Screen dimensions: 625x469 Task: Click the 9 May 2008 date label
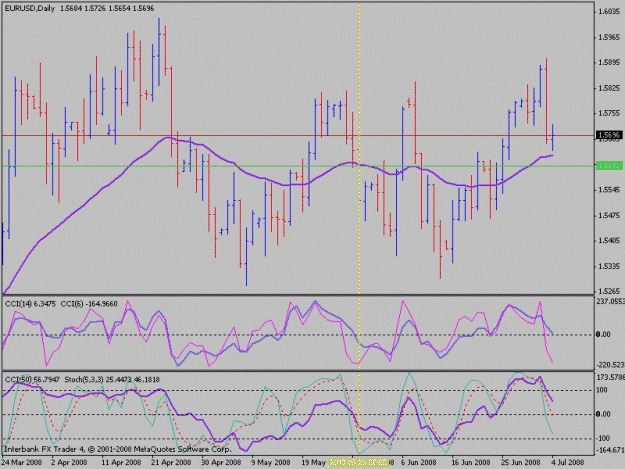pyautogui.click(x=271, y=462)
